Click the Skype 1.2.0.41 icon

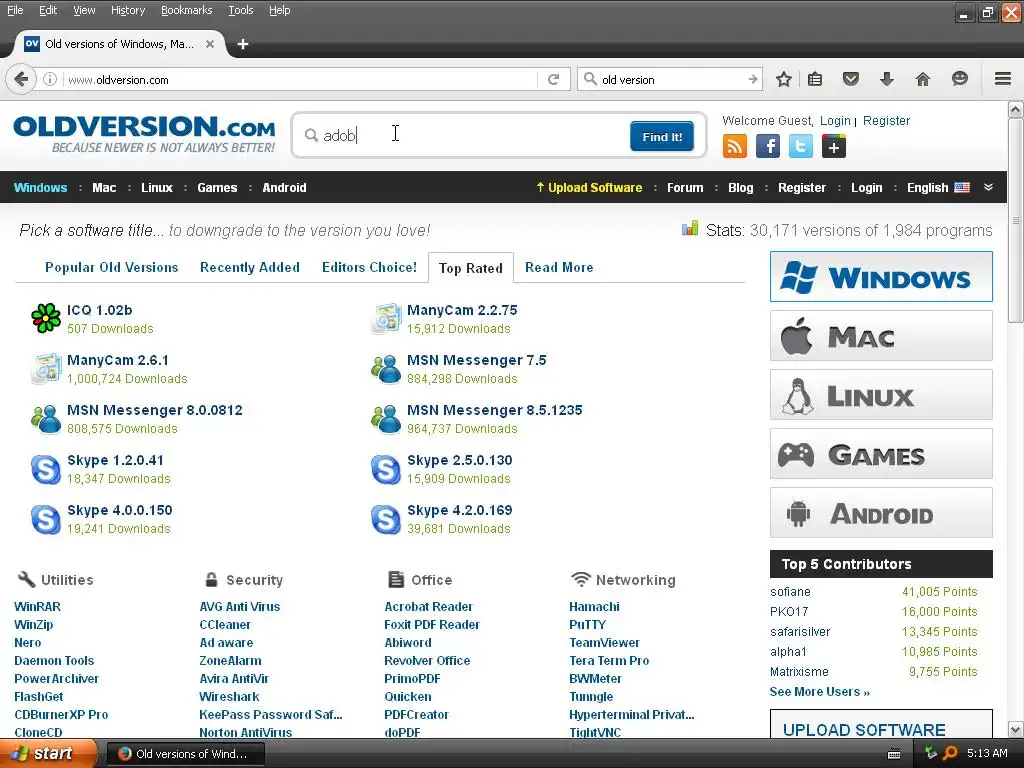[x=46, y=469]
